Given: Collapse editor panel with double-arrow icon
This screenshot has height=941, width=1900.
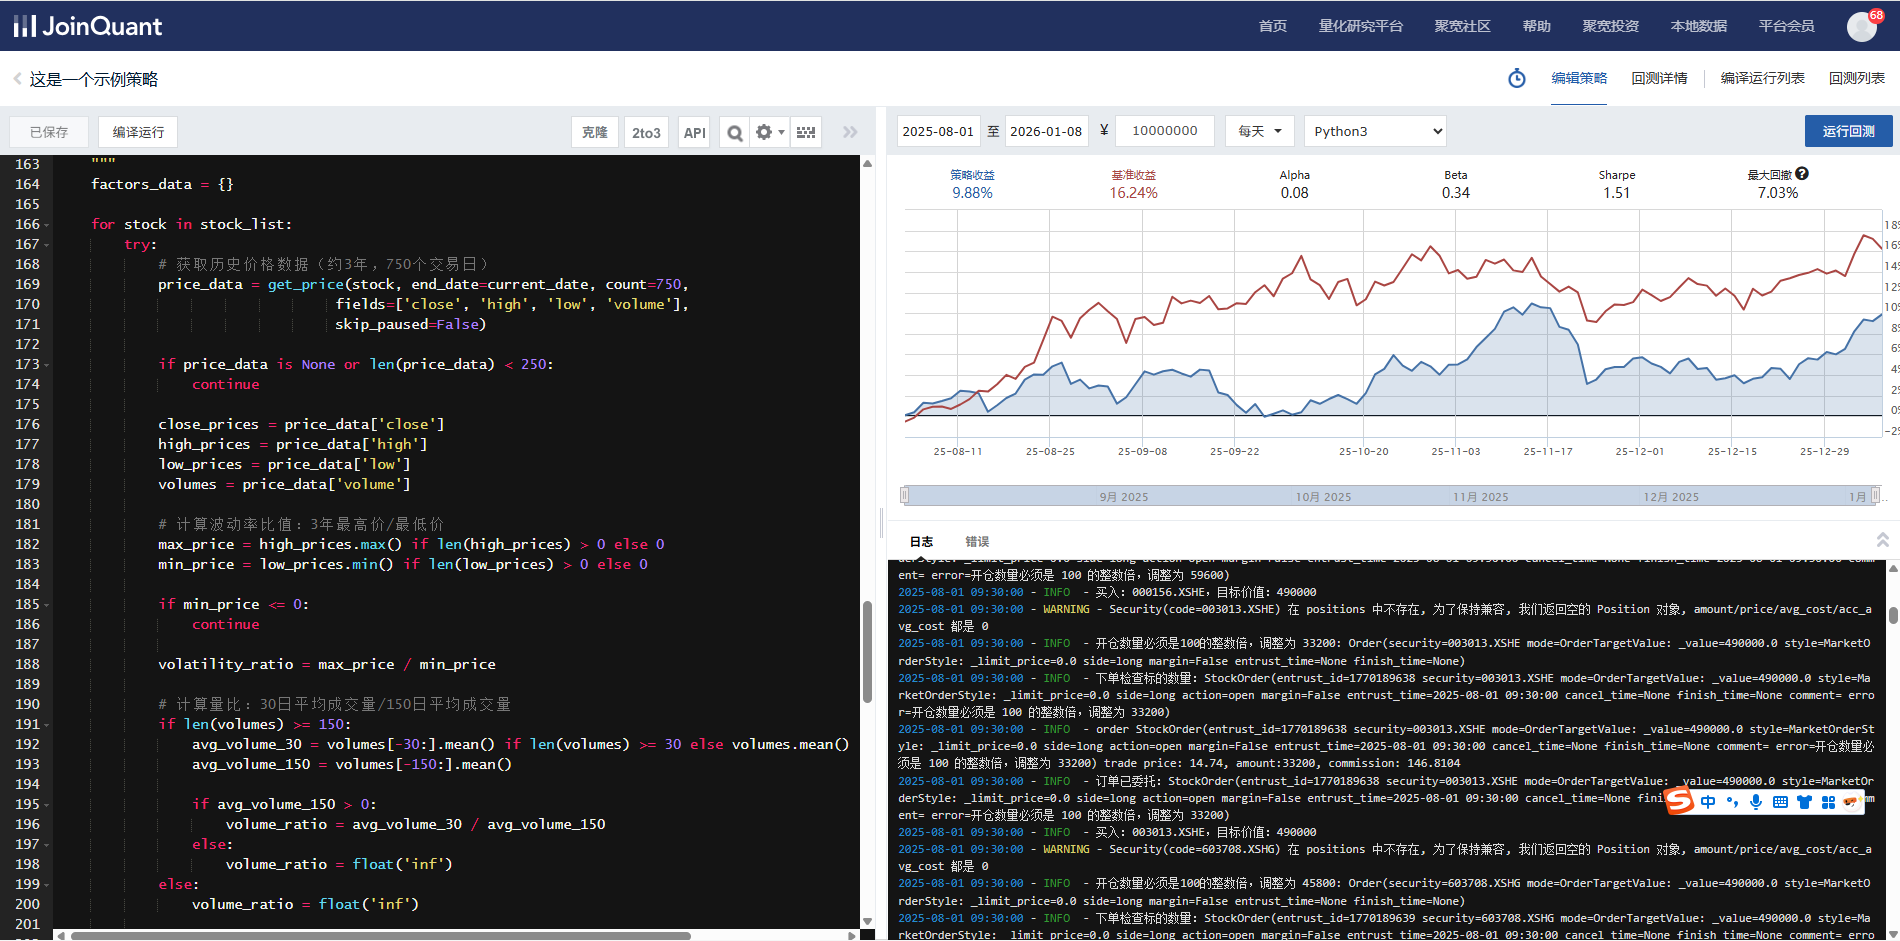Looking at the screenshot, I should click(850, 132).
